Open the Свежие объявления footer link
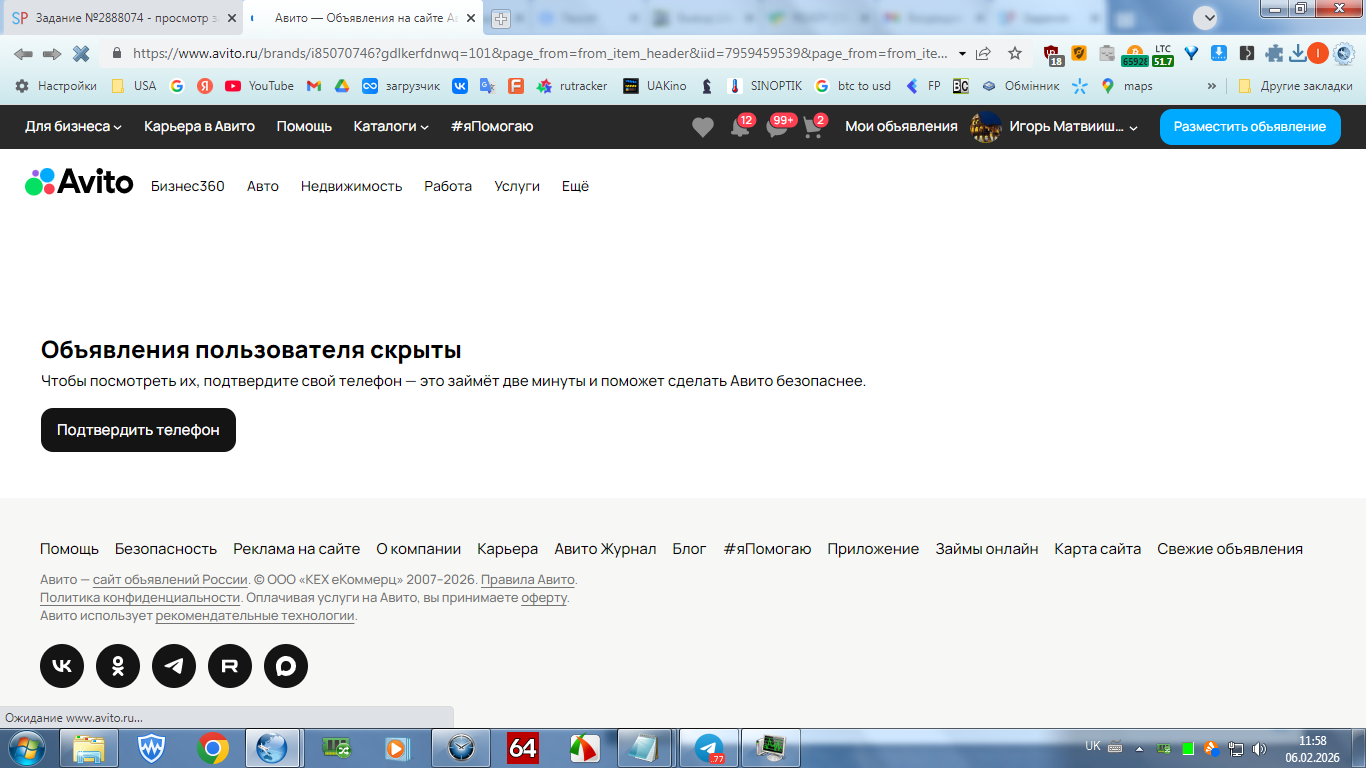This screenshot has height=768, width=1366. click(1230, 549)
